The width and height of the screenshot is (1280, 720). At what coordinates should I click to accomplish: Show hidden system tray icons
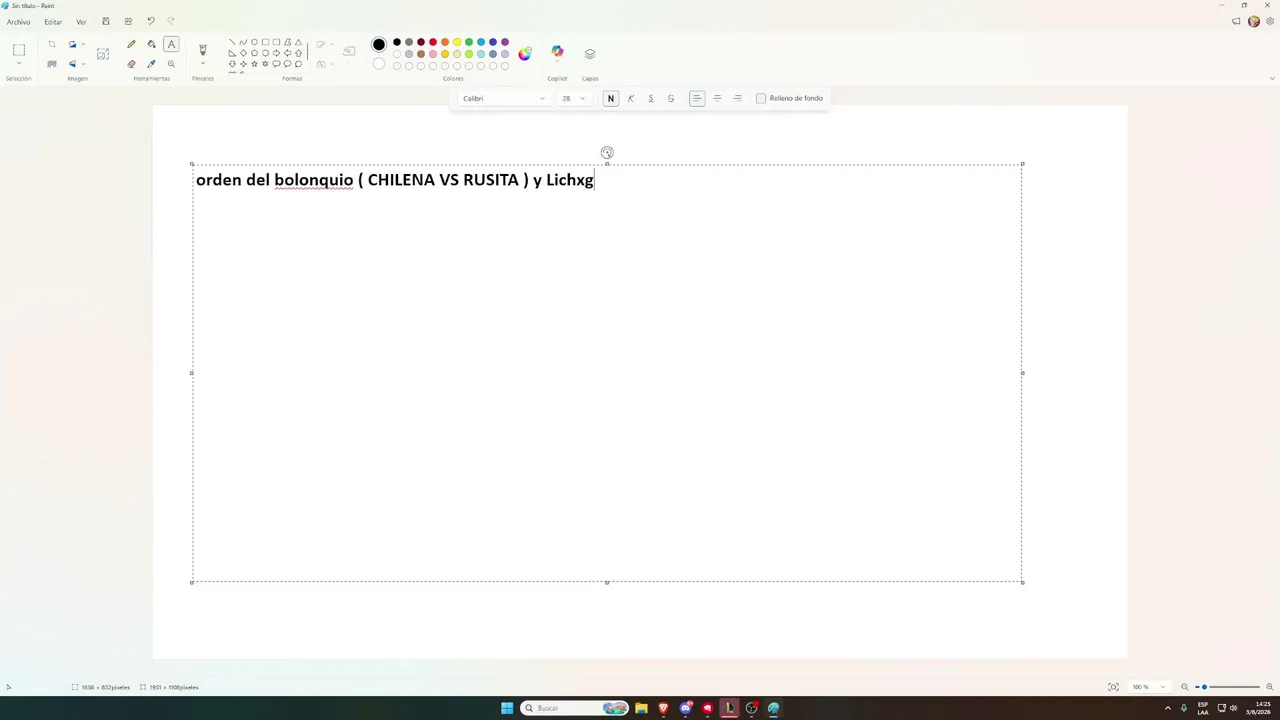point(1168,708)
